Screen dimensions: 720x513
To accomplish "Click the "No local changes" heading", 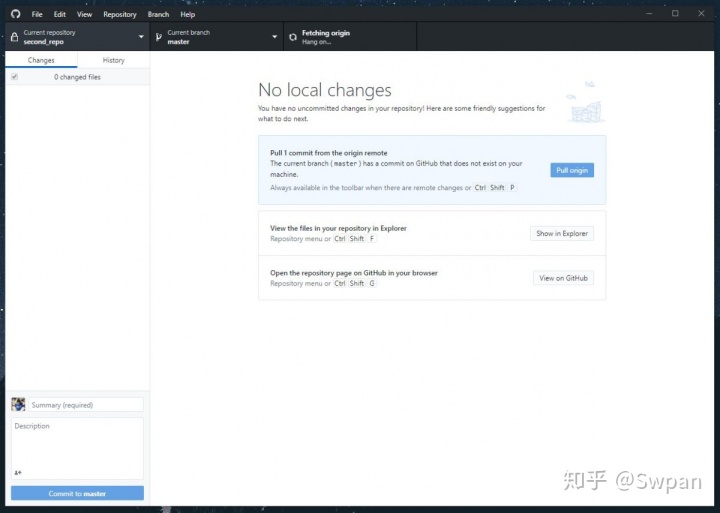I will click(325, 90).
